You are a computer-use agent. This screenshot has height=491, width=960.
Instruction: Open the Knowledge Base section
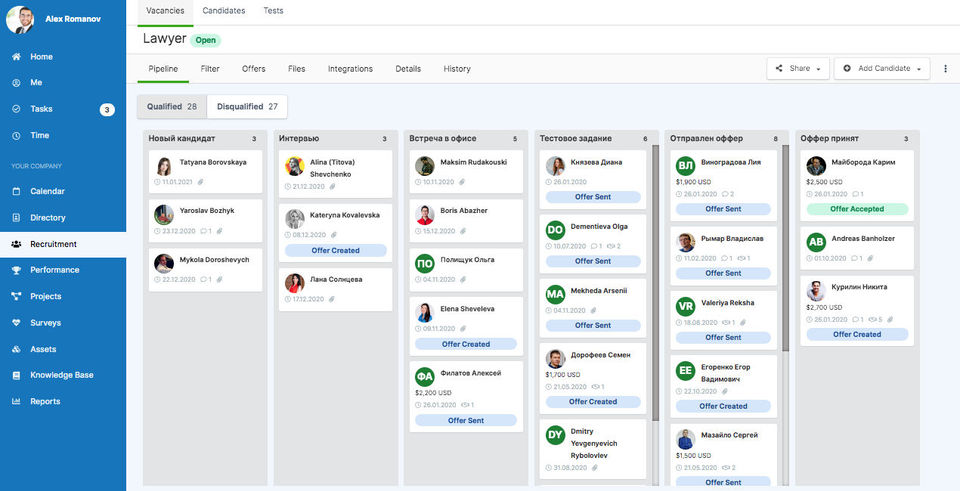tap(62, 375)
